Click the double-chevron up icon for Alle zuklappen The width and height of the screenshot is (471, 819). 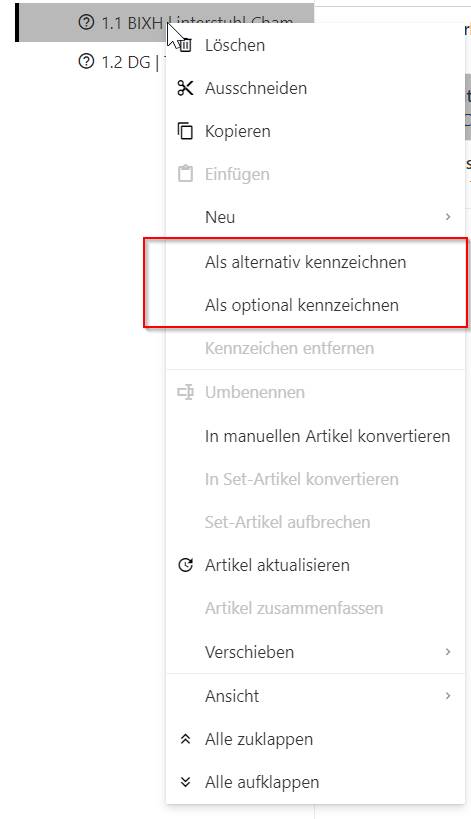coord(185,739)
